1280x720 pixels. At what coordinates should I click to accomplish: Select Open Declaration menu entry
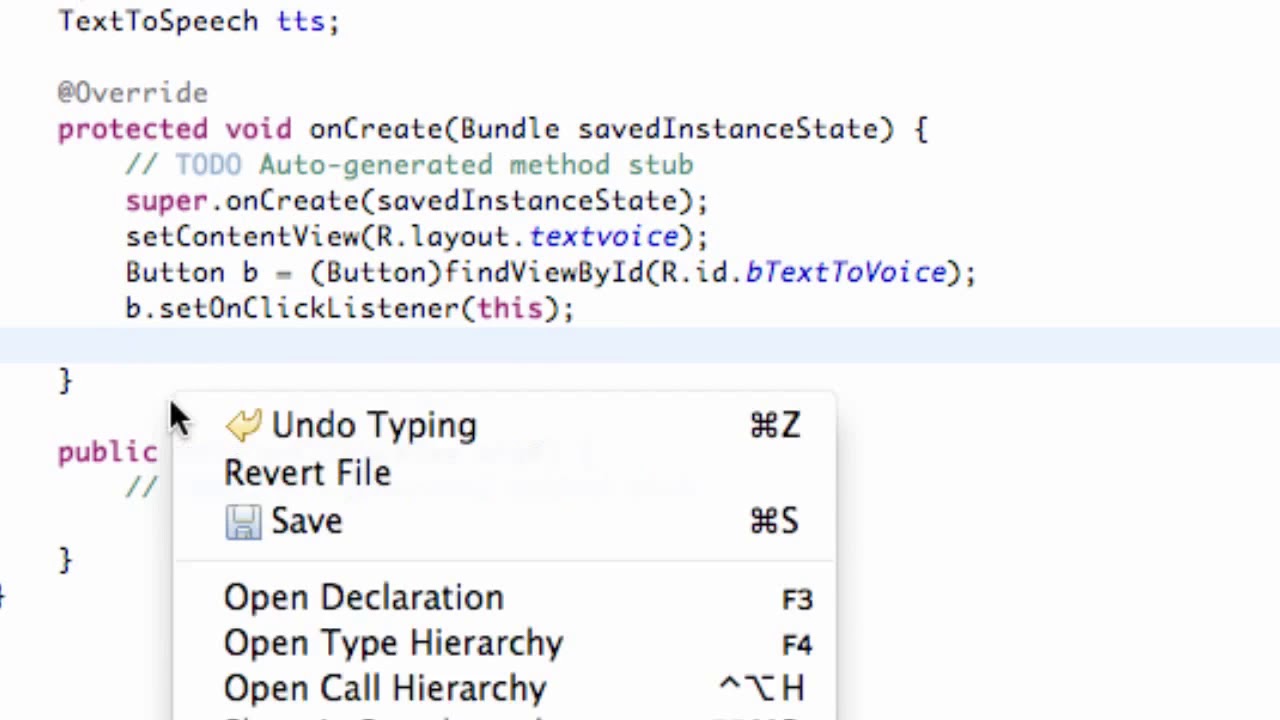point(363,598)
